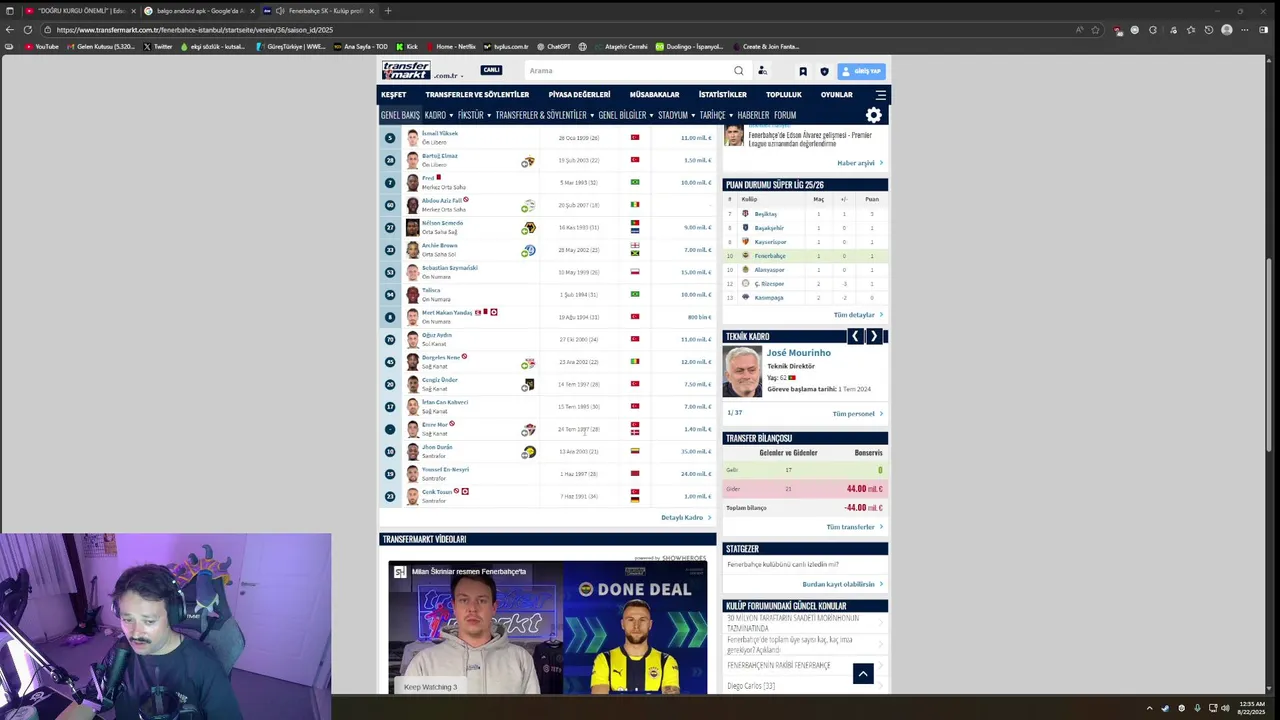The height and width of the screenshot is (720, 1280).
Task: Open the Detaylı Kadro link
Action: click(x=686, y=518)
